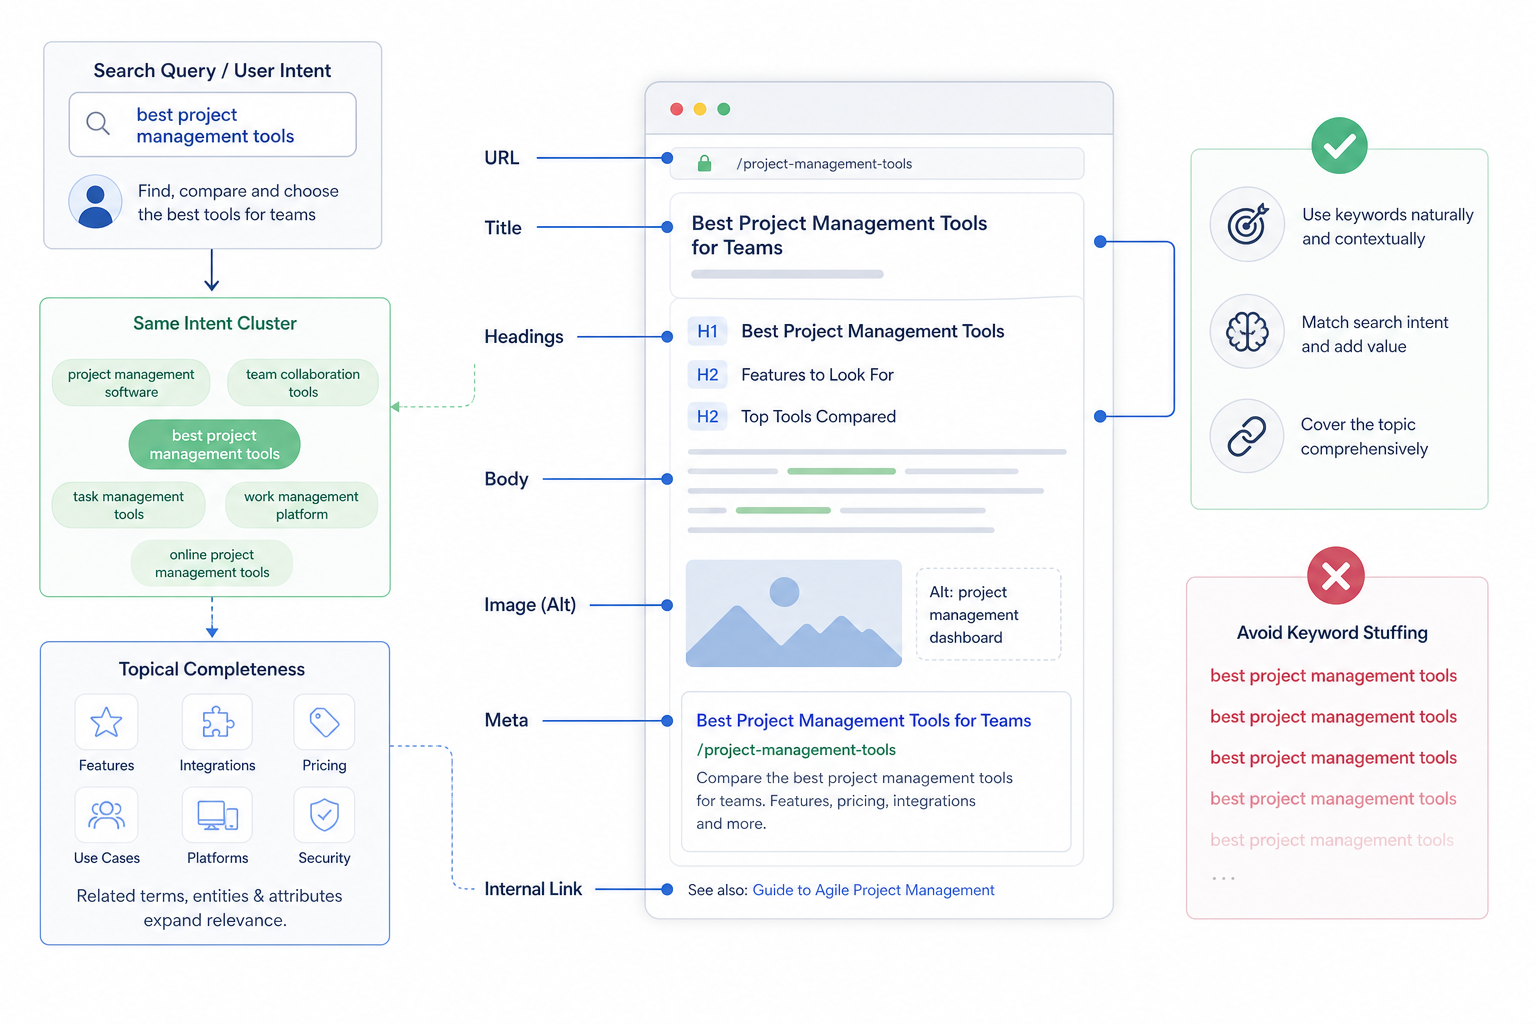Click the user avatar icon beside the intent text
Screen dimensions: 1536x1024
click(x=95, y=202)
